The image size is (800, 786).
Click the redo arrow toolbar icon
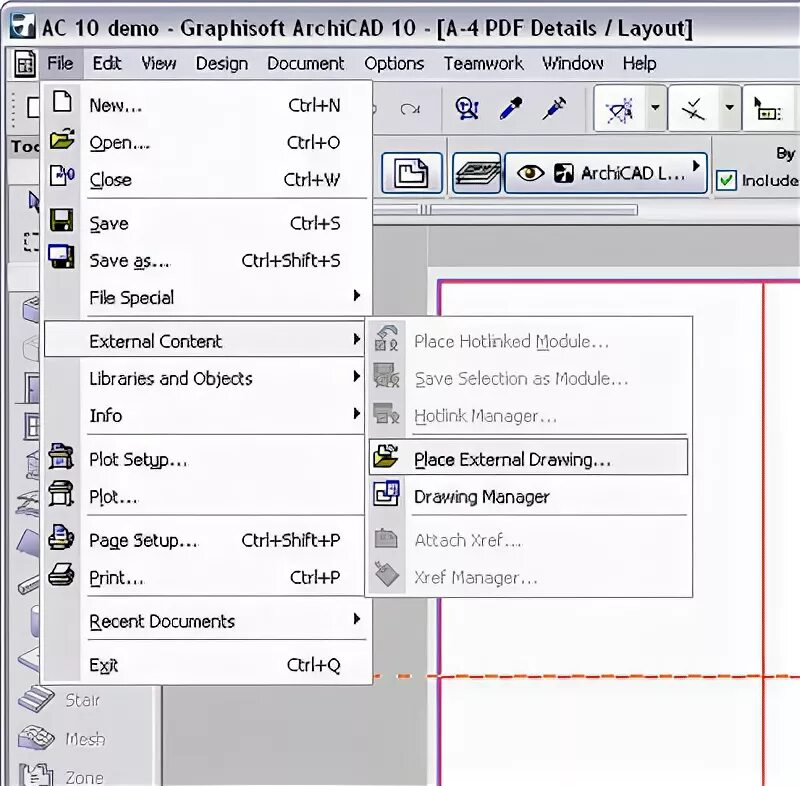coord(410,109)
